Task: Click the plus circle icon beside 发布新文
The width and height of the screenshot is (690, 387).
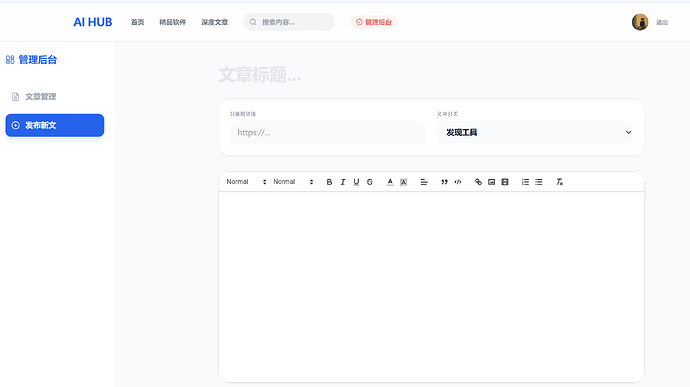Action: [15, 125]
